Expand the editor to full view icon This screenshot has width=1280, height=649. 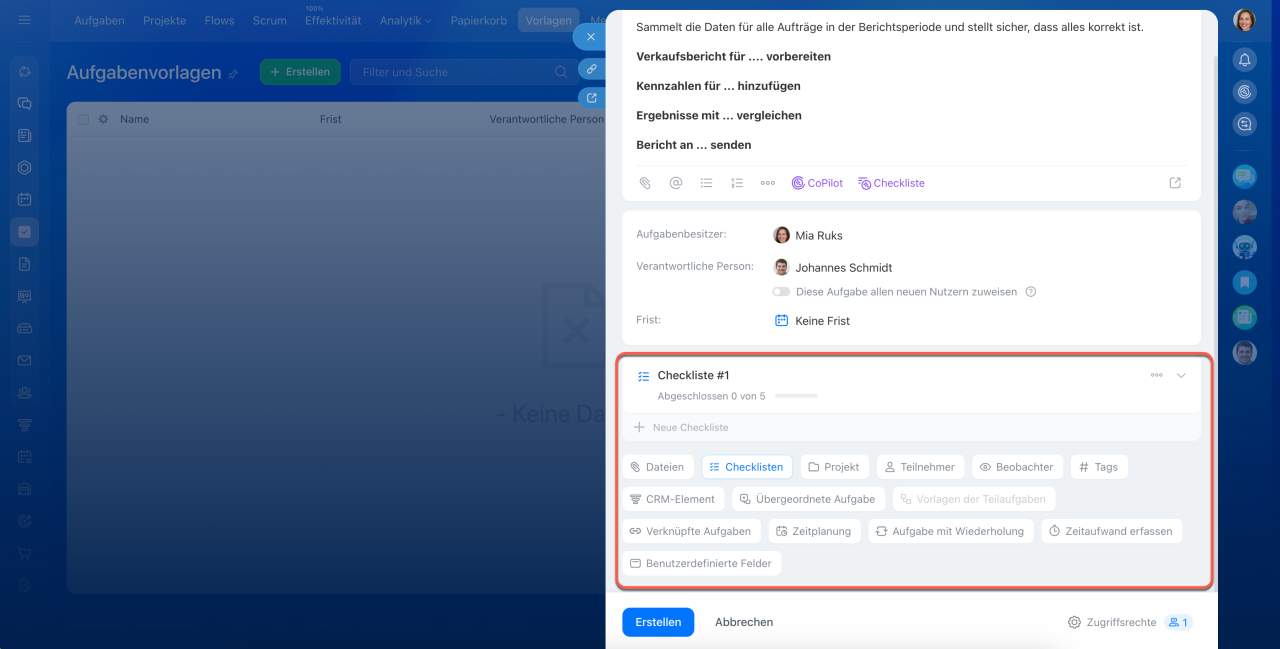[1175, 183]
